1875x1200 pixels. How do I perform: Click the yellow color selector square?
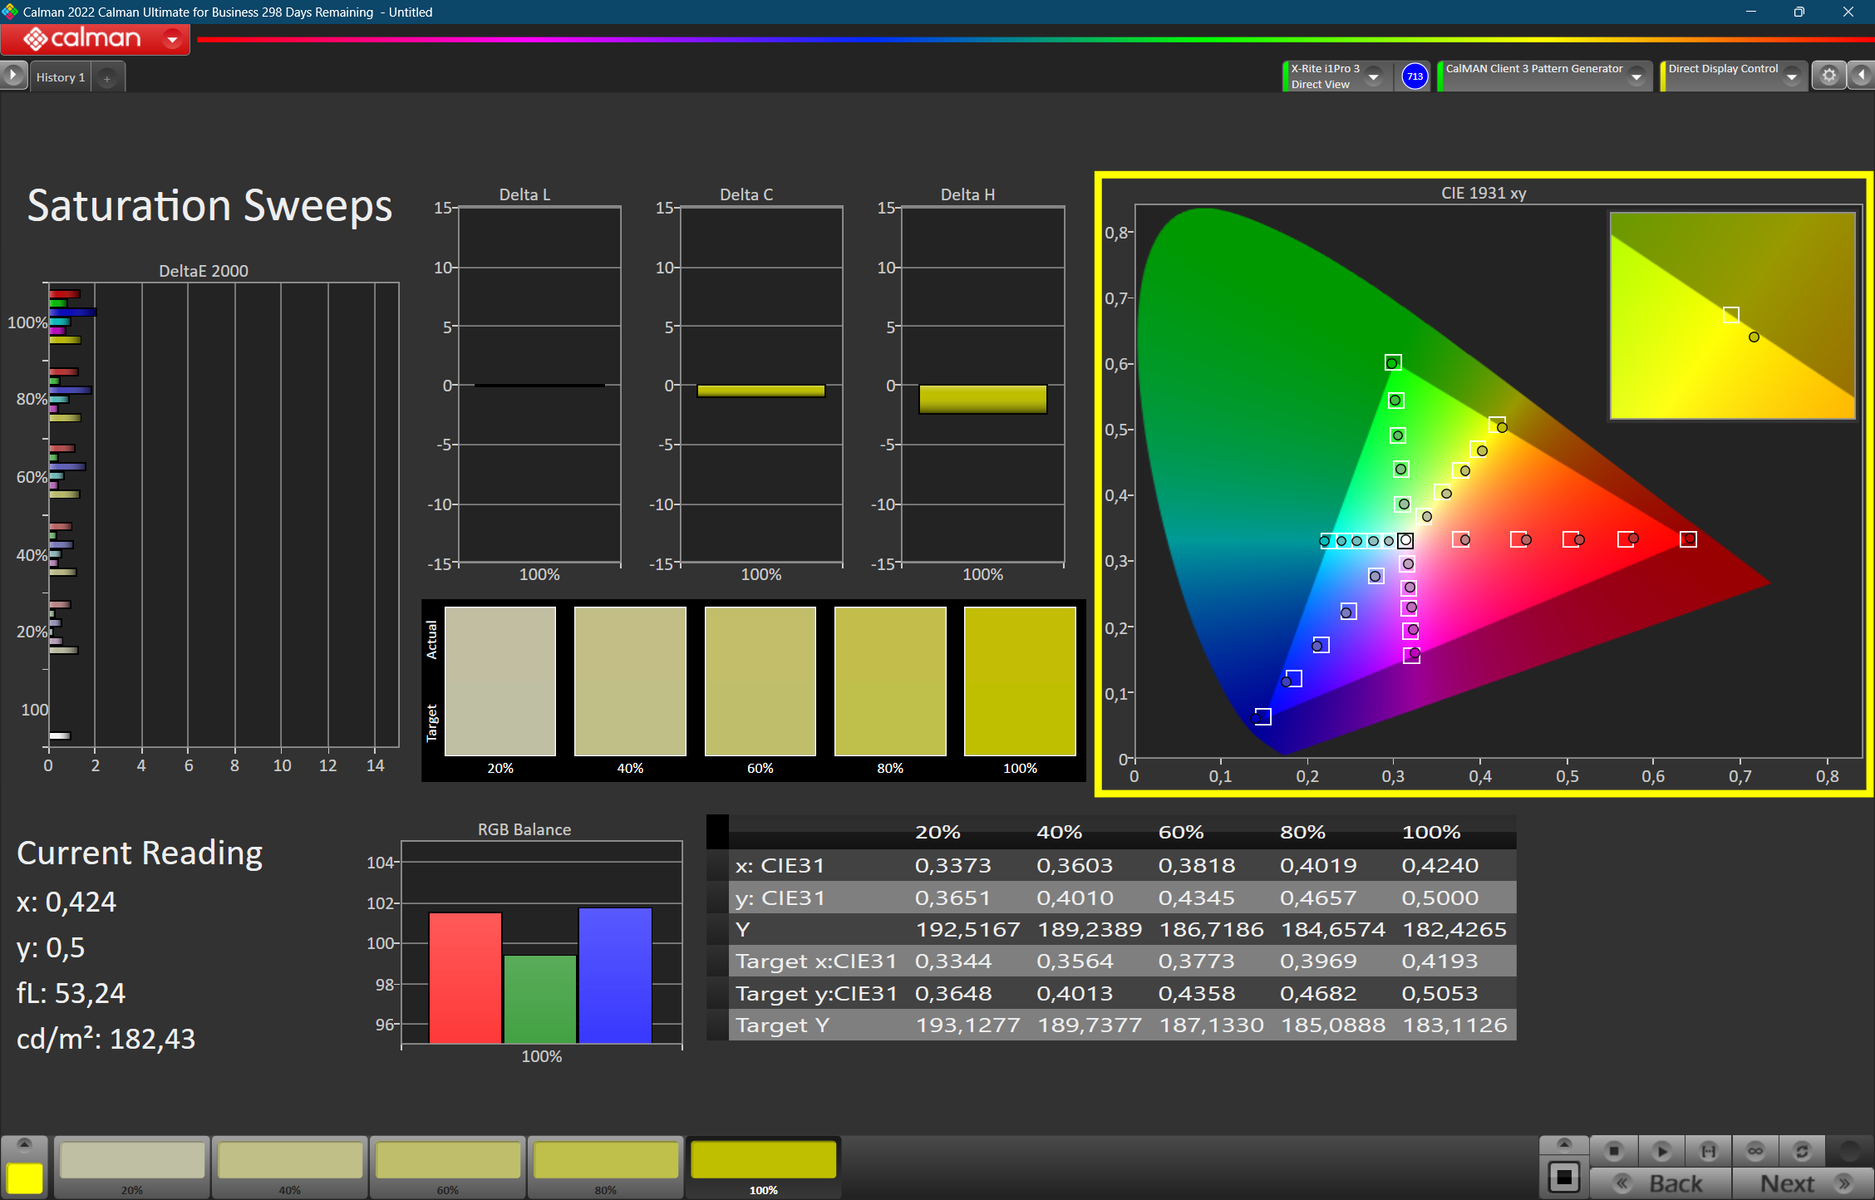click(25, 1177)
